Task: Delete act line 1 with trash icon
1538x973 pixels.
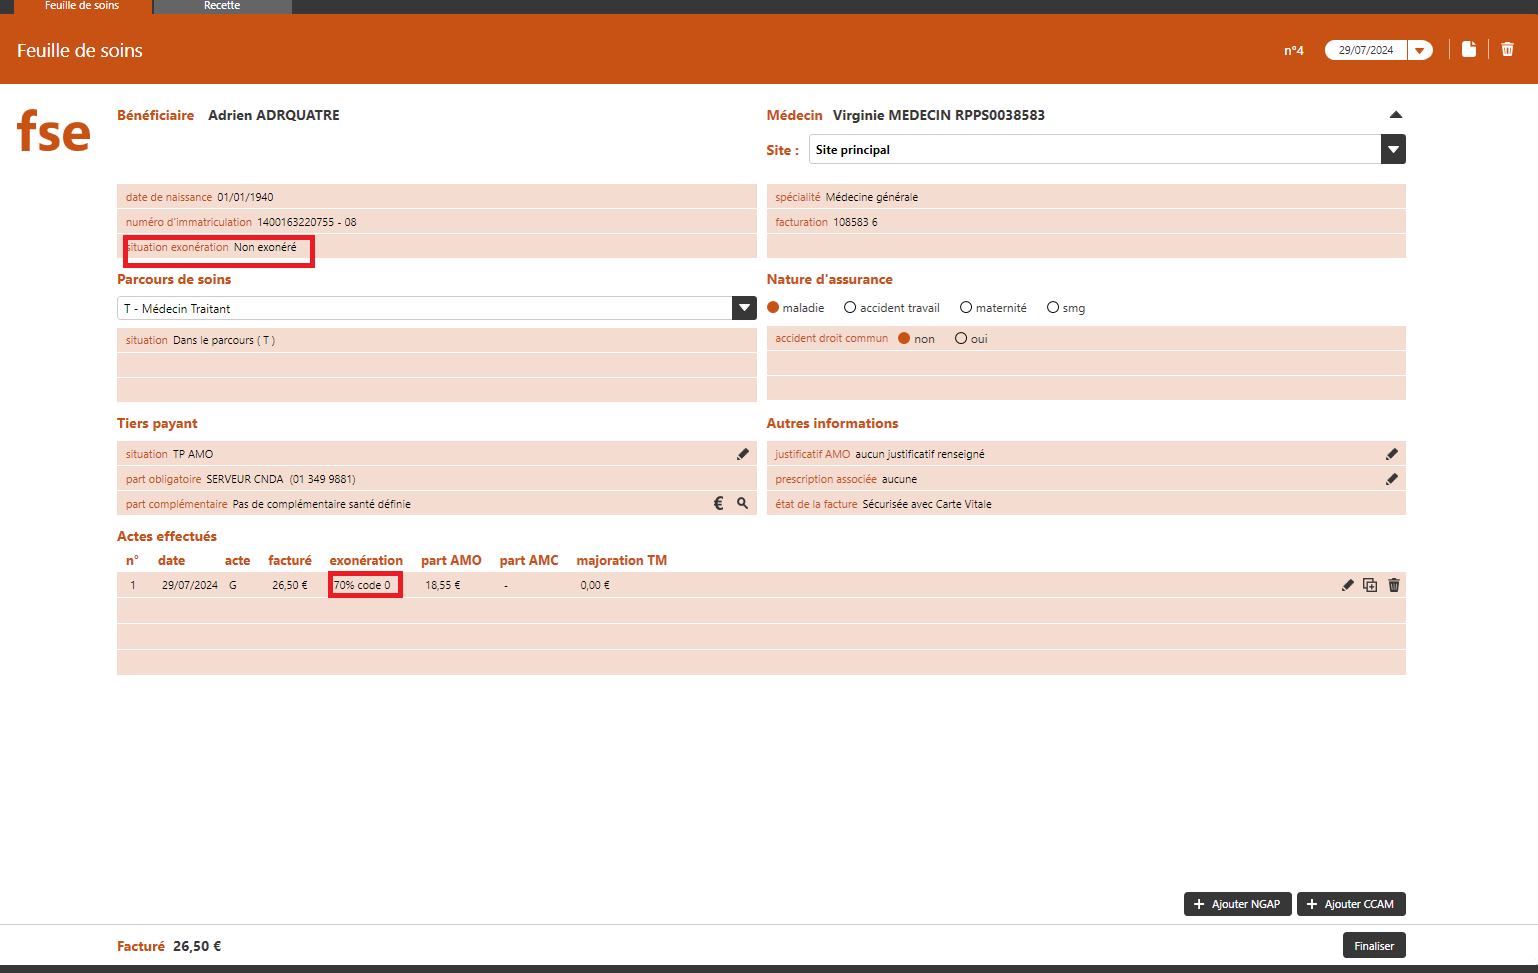Action: point(1394,585)
